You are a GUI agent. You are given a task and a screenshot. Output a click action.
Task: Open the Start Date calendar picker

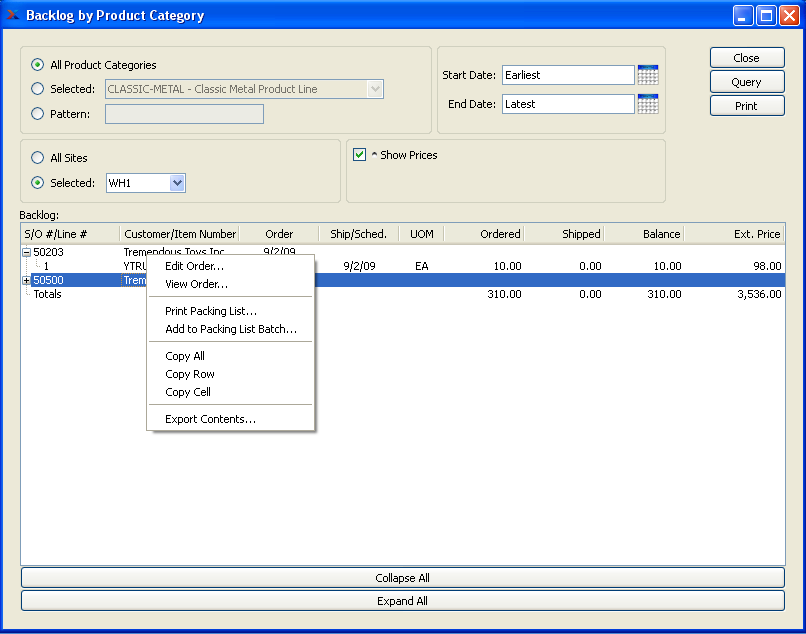[x=647, y=75]
